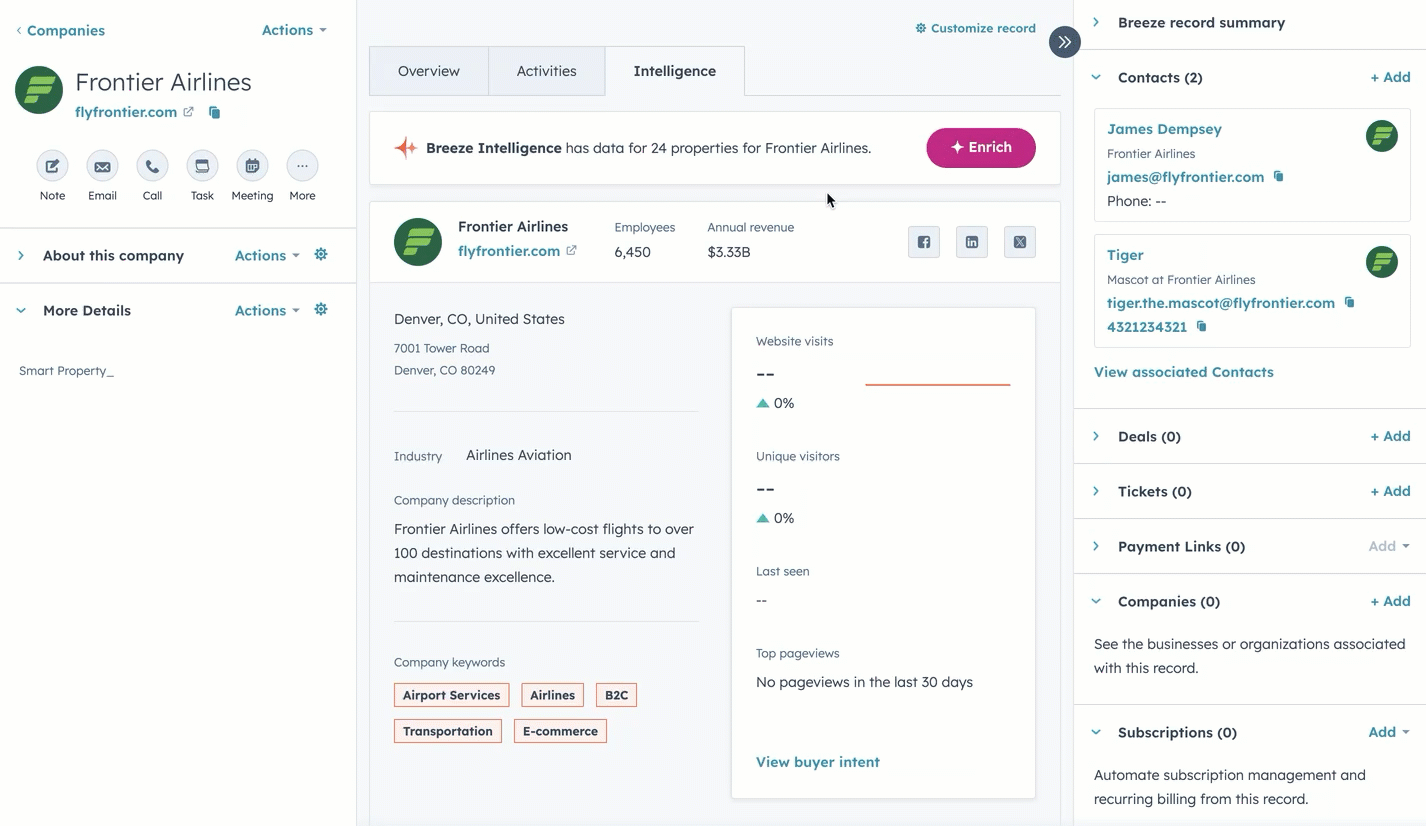Image resolution: width=1426 pixels, height=826 pixels.
Task: Expand the Tickets (0) section
Action: pyautogui.click(x=1096, y=491)
